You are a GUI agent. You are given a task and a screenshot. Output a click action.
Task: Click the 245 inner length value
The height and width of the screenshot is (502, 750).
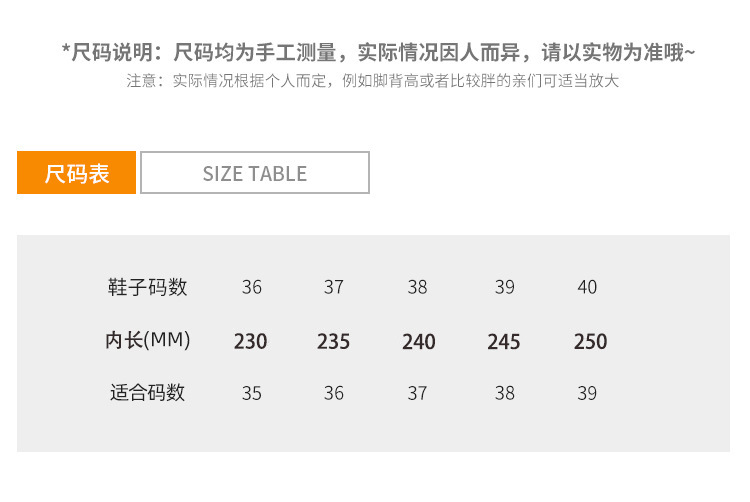[504, 341]
